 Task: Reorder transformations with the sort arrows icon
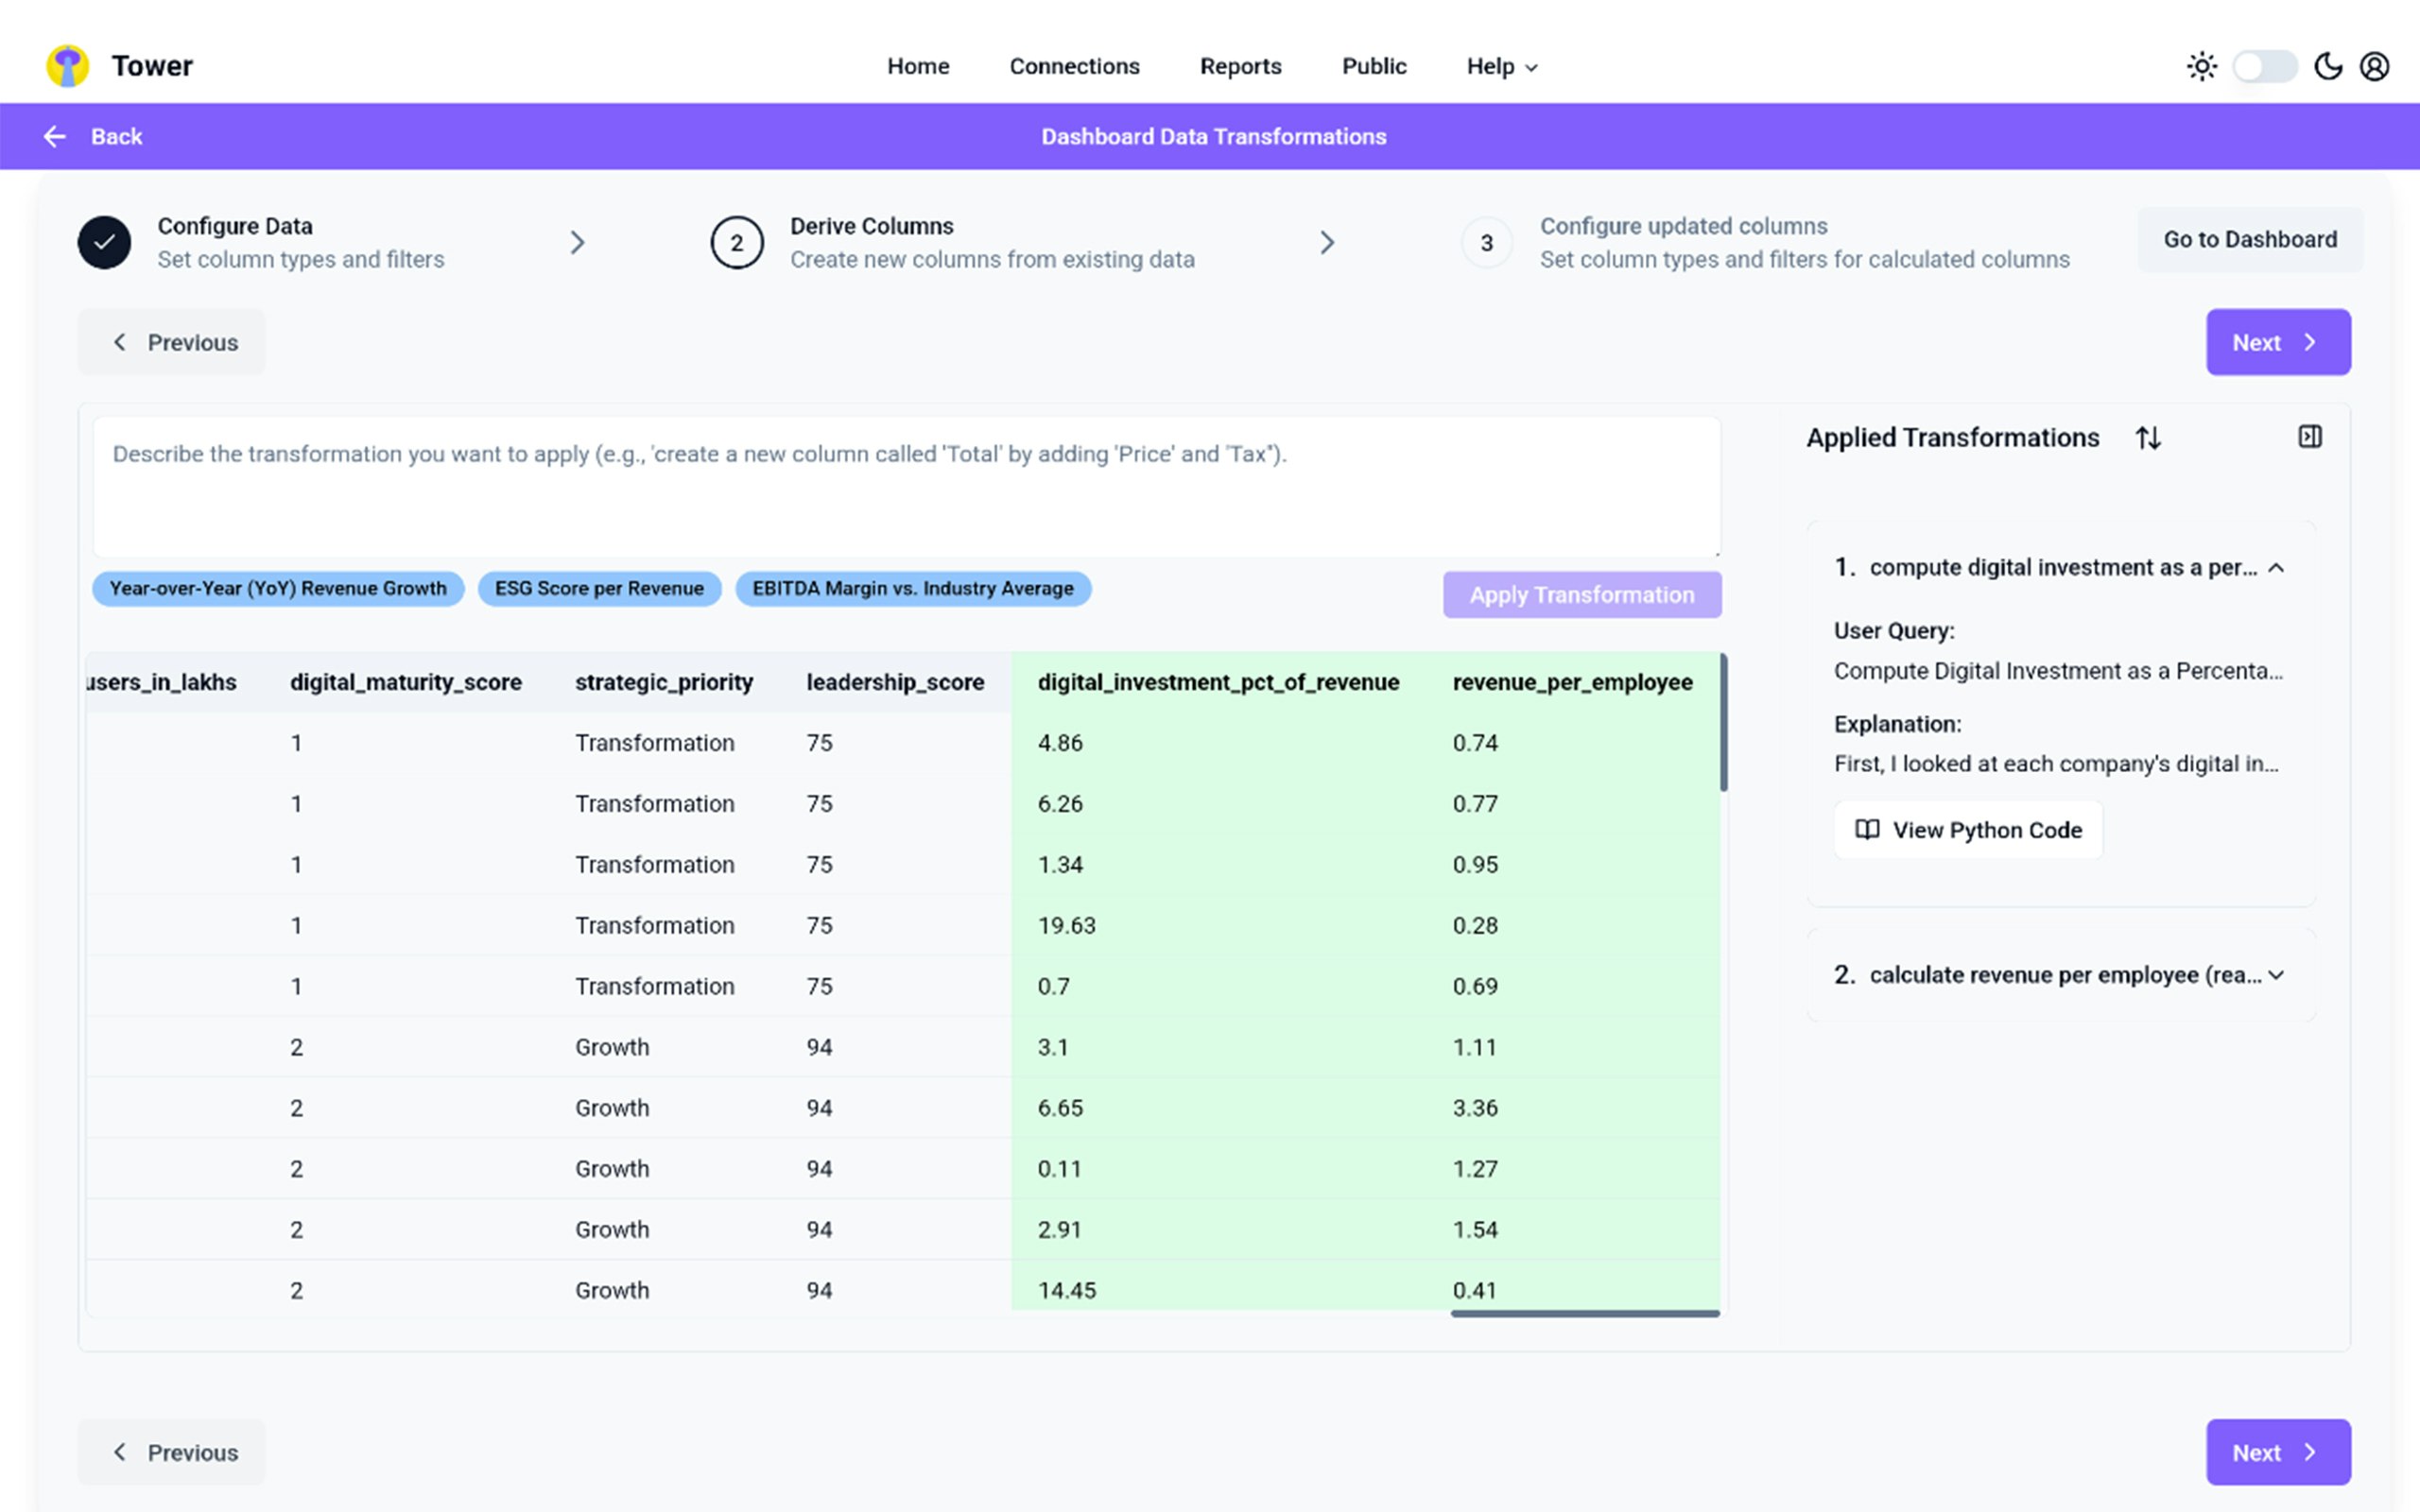(x=2148, y=438)
